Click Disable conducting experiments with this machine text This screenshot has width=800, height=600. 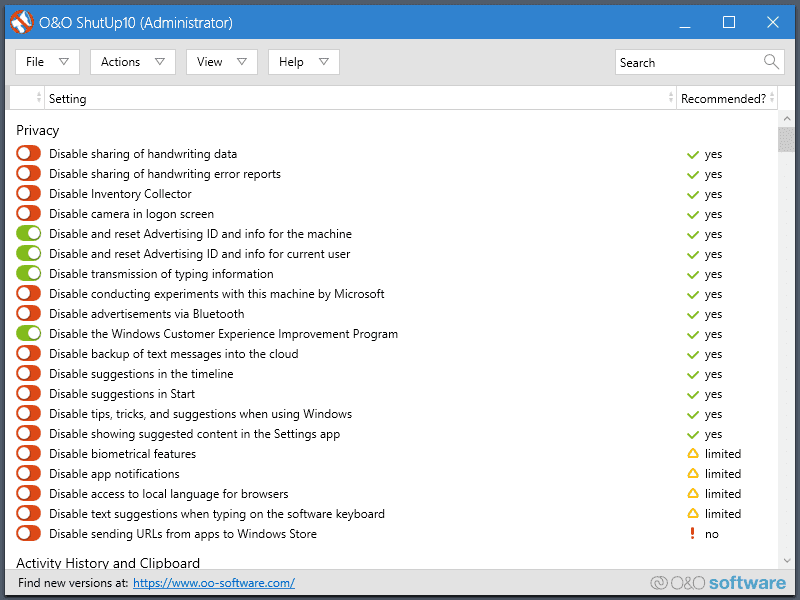tap(216, 294)
